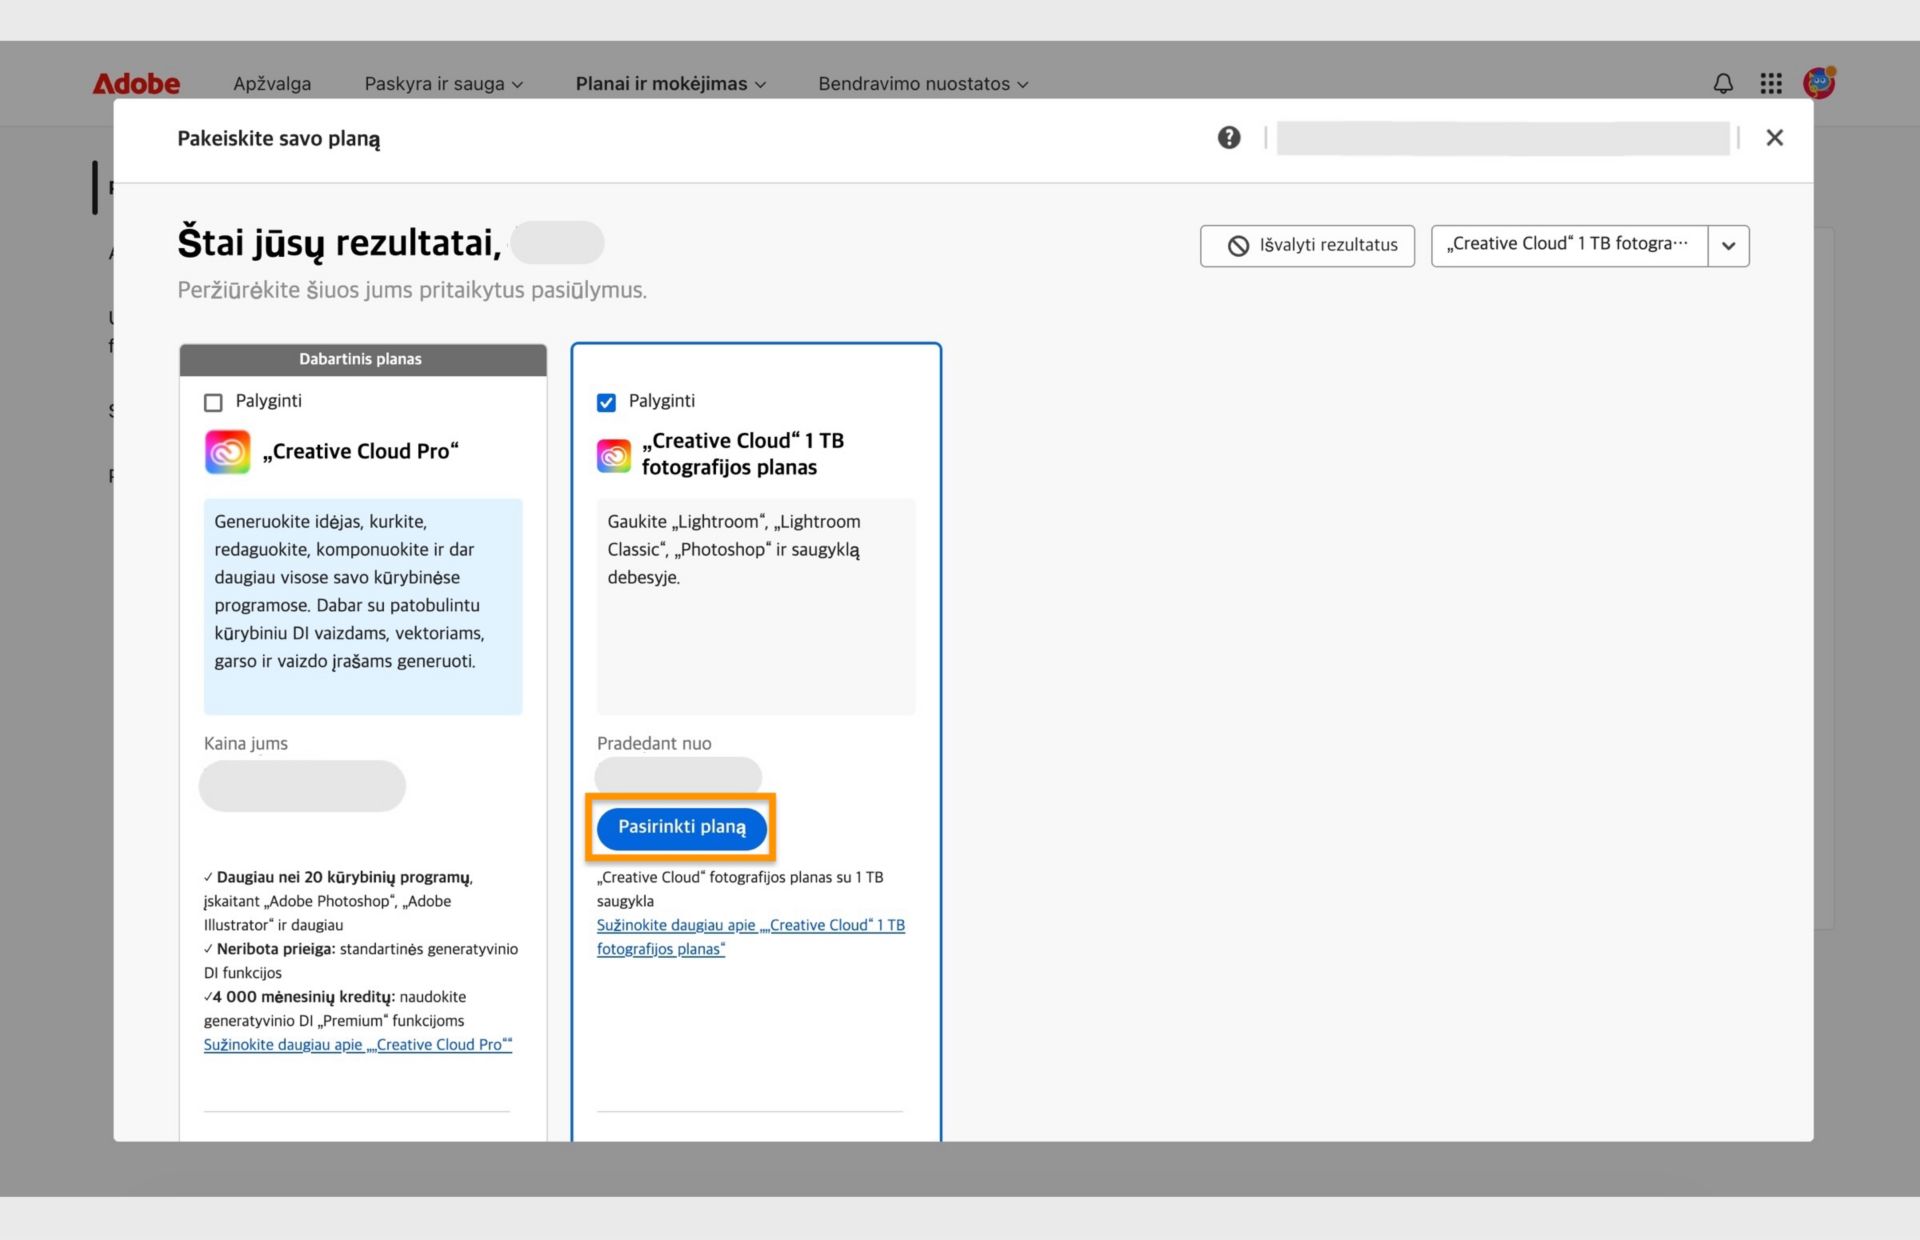Screen dimensions: 1920x1240
Task: Open the plan selector dropdown arrow
Action: click(x=1728, y=246)
